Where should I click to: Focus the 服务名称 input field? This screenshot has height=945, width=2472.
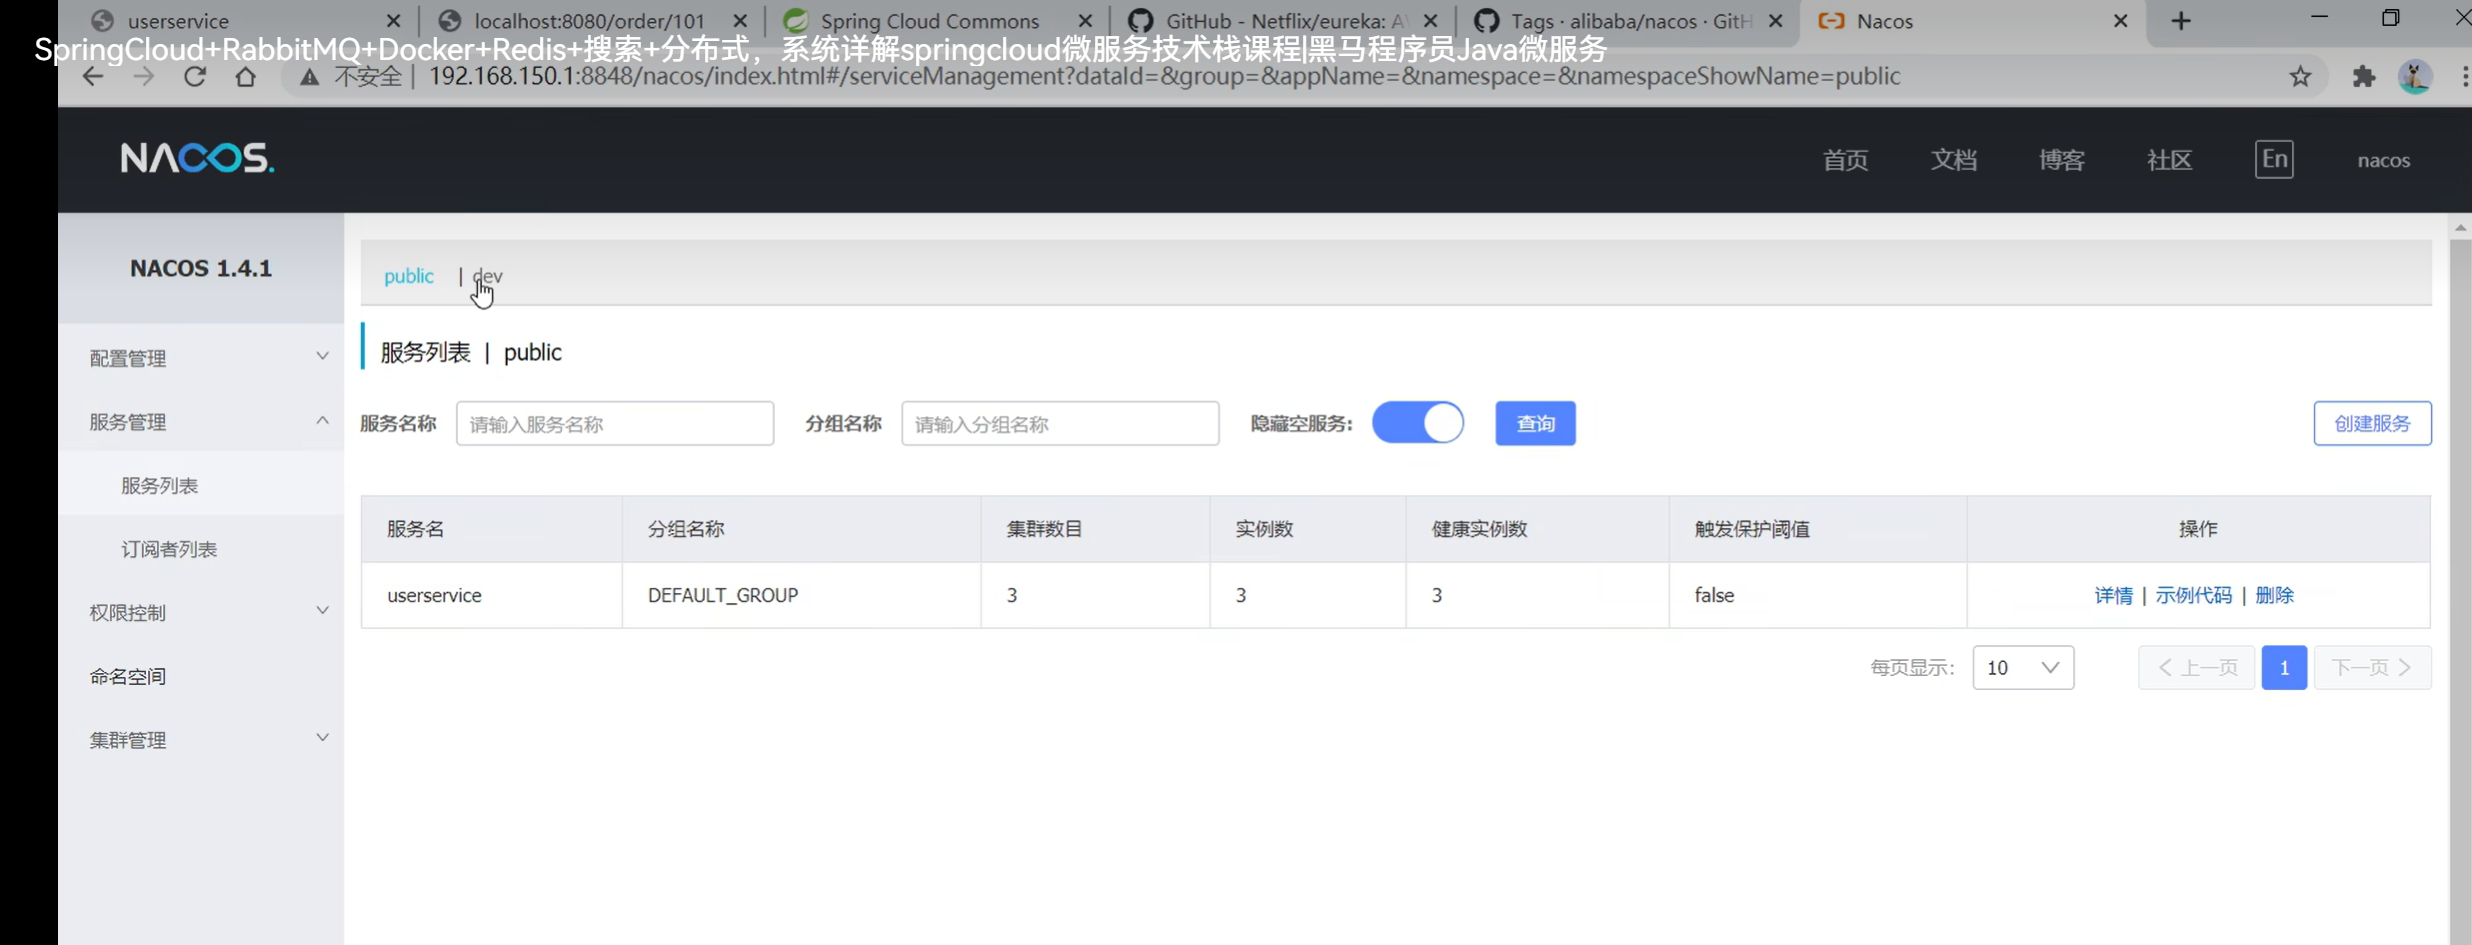click(x=615, y=424)
